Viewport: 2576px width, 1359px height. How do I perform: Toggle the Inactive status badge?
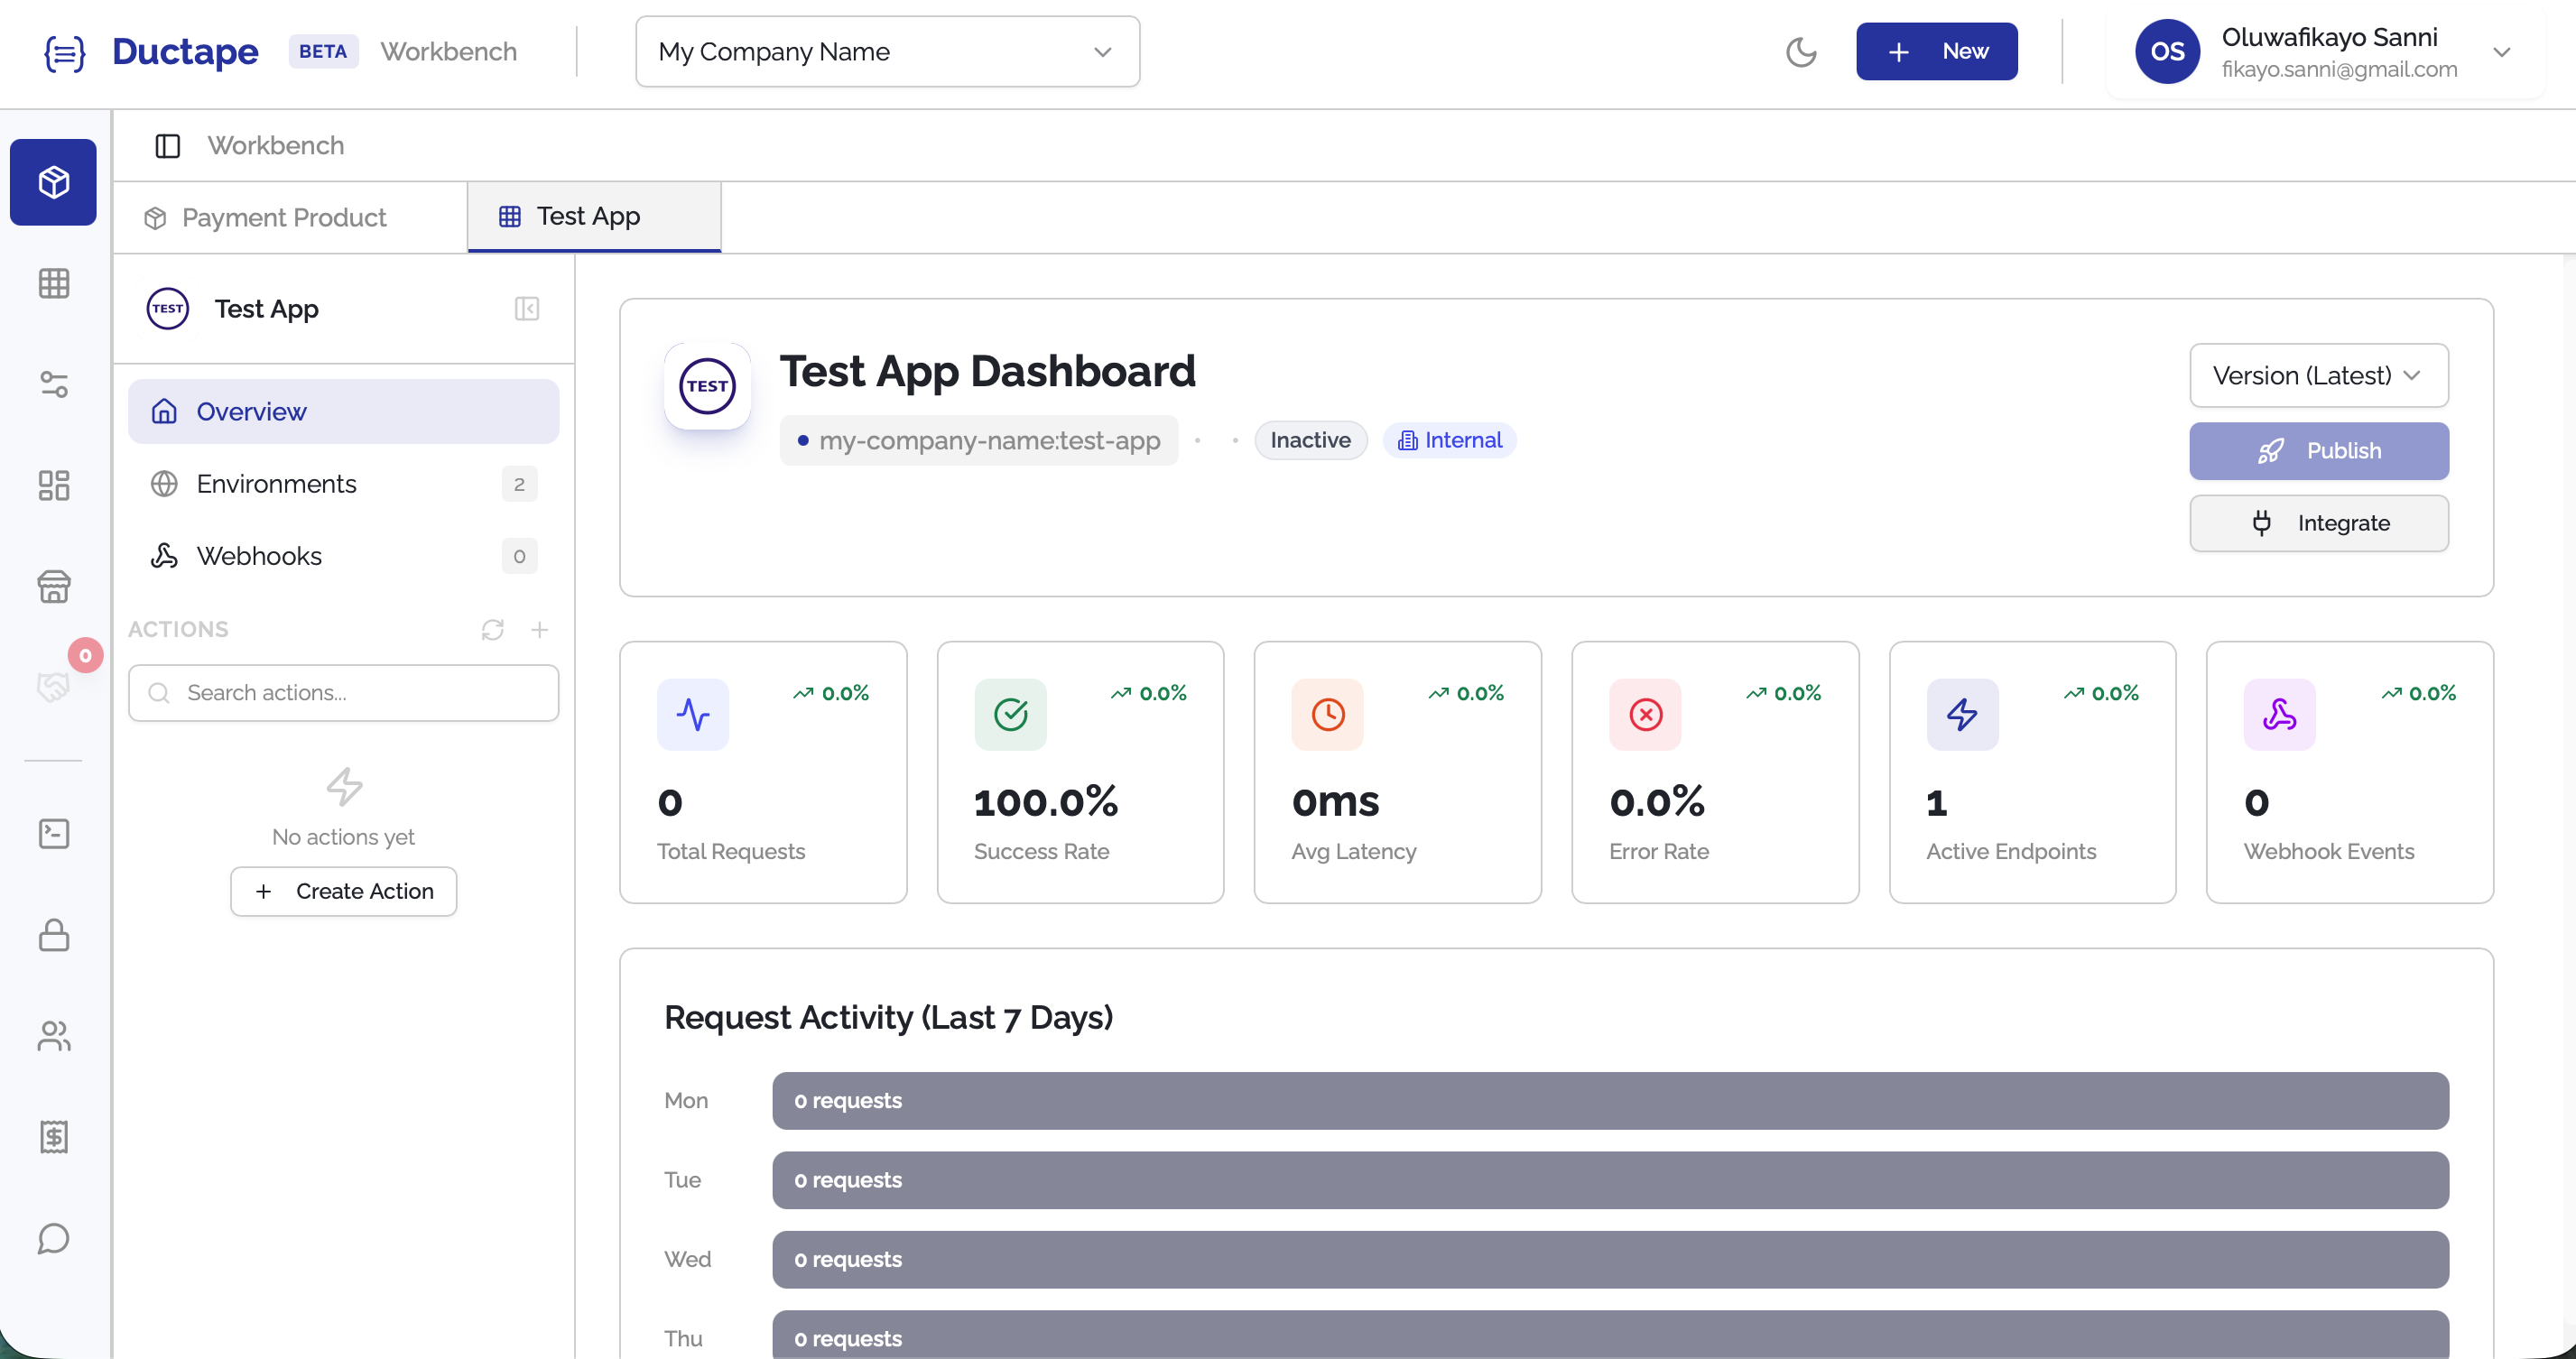tap(1311, 440)
